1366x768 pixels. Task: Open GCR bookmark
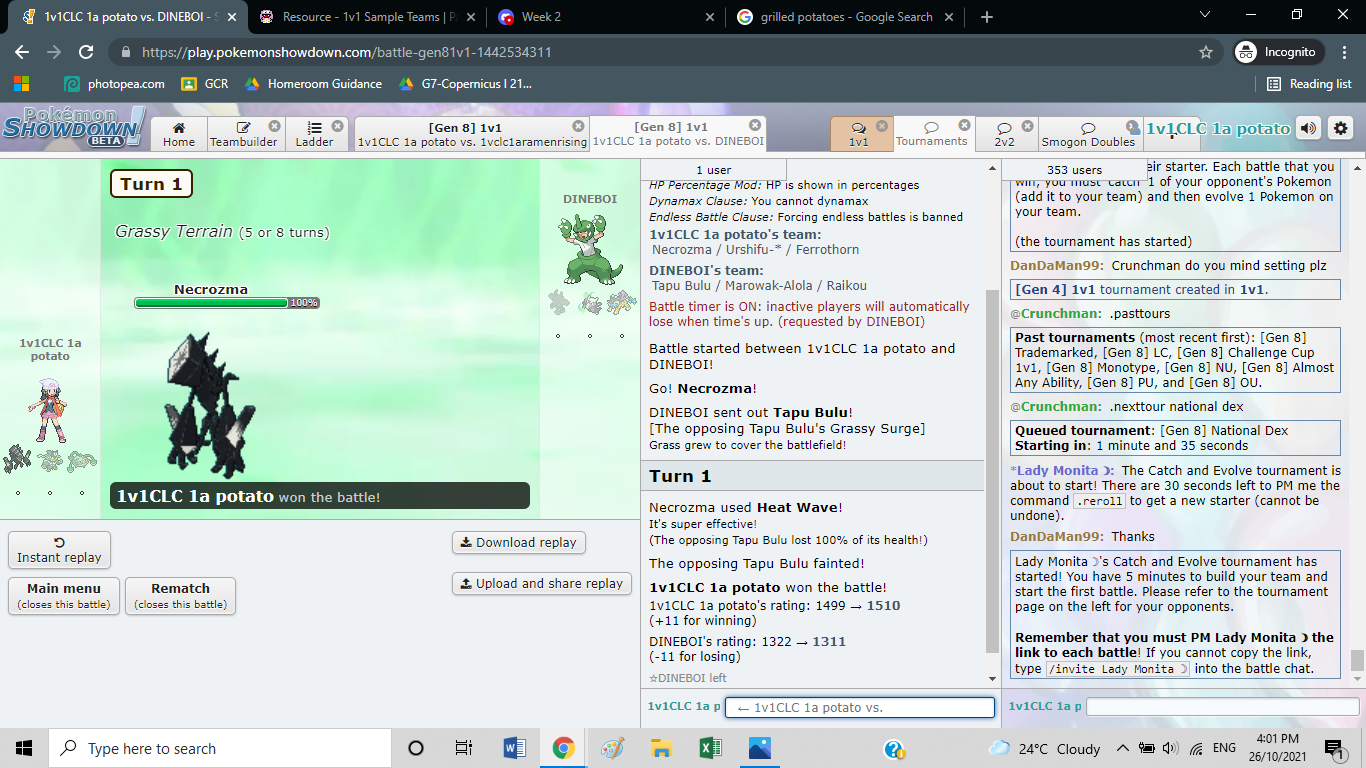[x=205, y=84]
